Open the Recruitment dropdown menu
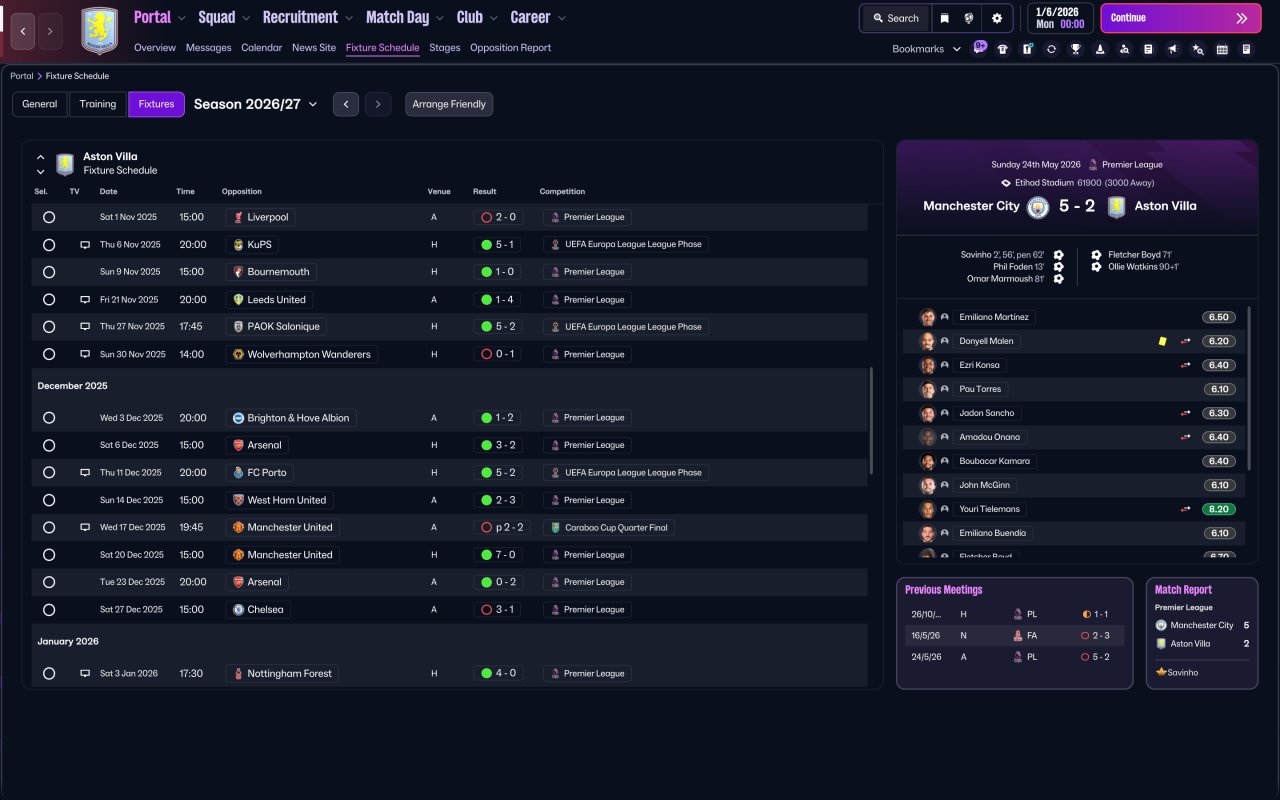The width and height of the screenshot is (1280, 800). [308, 17]
